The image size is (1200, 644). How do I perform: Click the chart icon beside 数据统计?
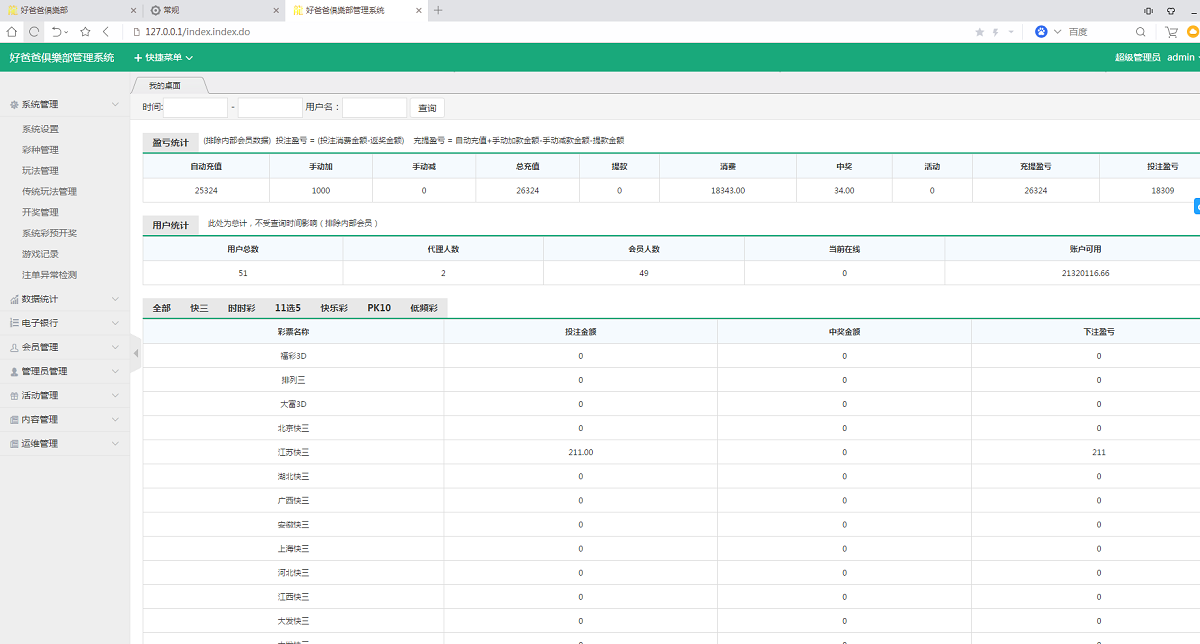pyautogui.click(x=13, y=299)
